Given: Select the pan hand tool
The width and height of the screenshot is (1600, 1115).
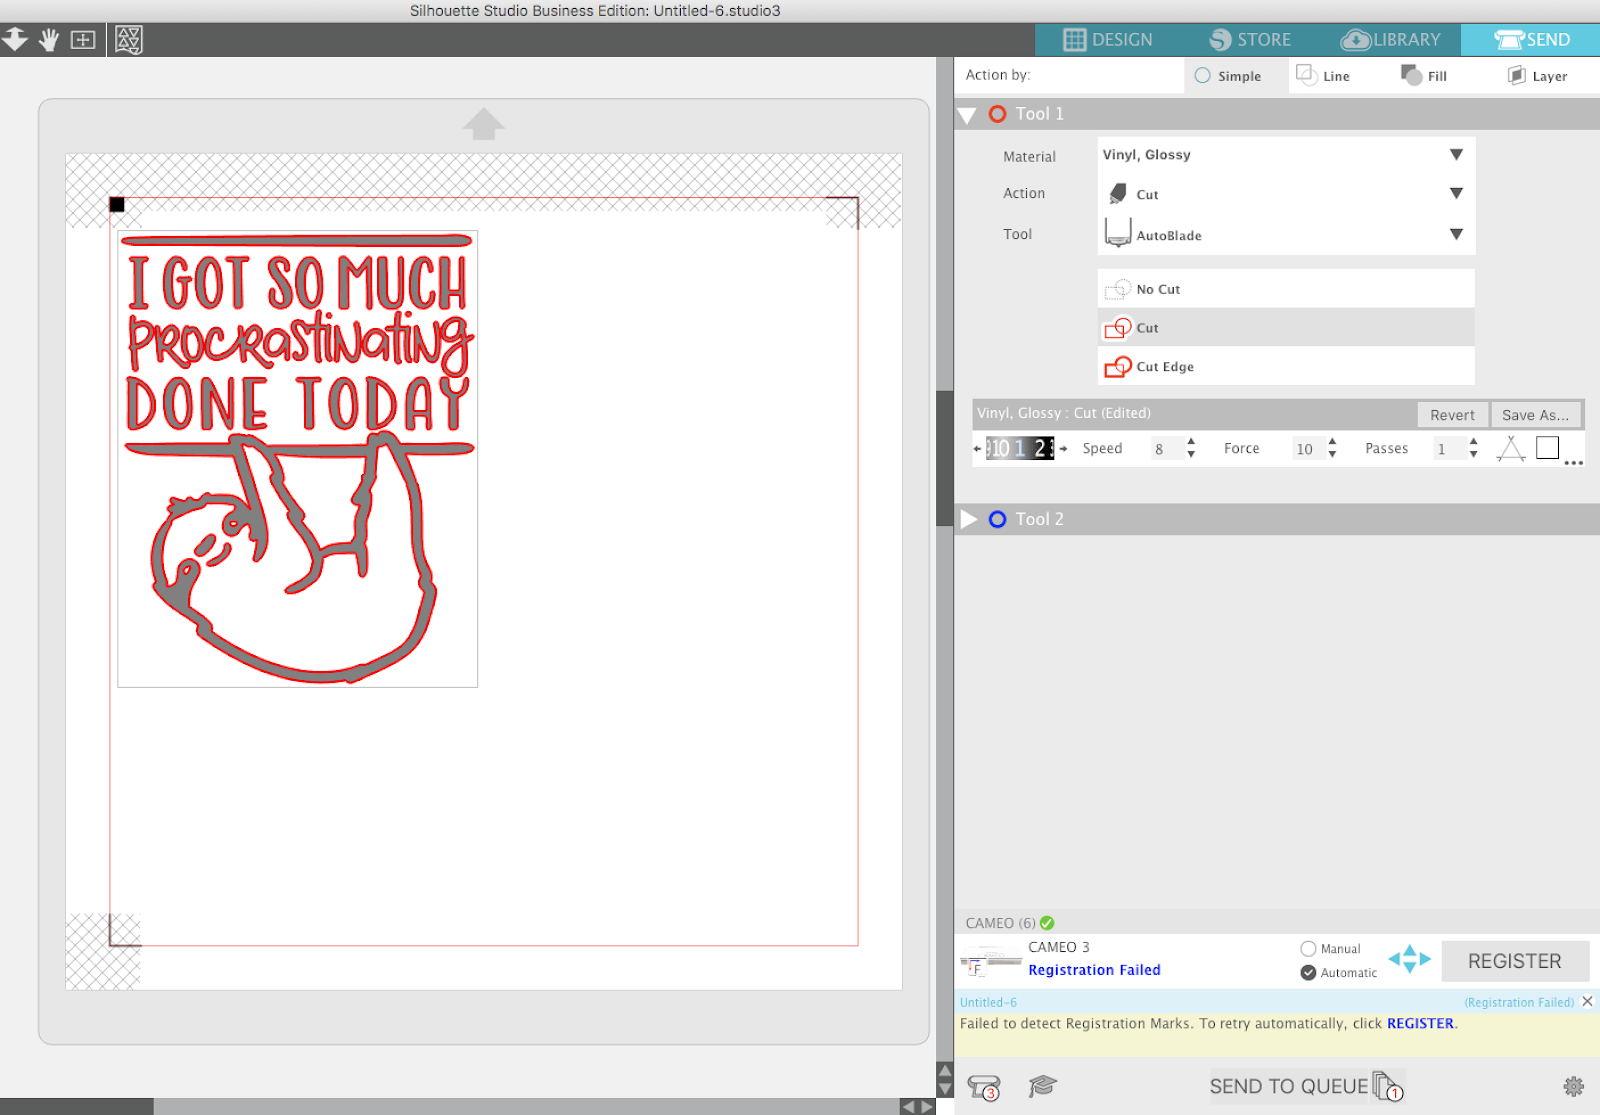Looking at the screenshot, I should [49, 40].
